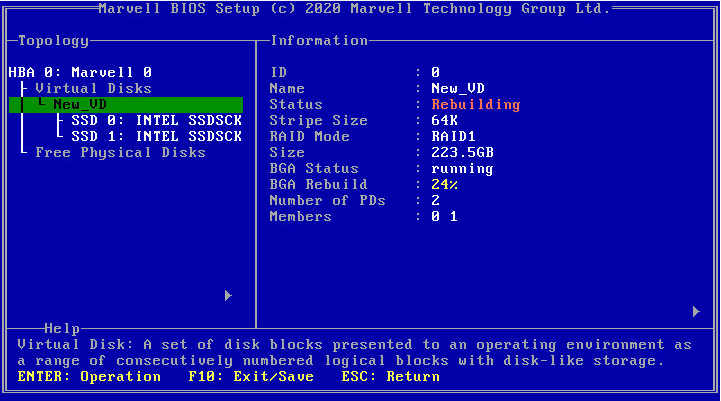Image resolution: width=721 pixels, height=401 pixels.
Task: Click the Help section title
Action: pyautogui.click(x=62, y=328)
